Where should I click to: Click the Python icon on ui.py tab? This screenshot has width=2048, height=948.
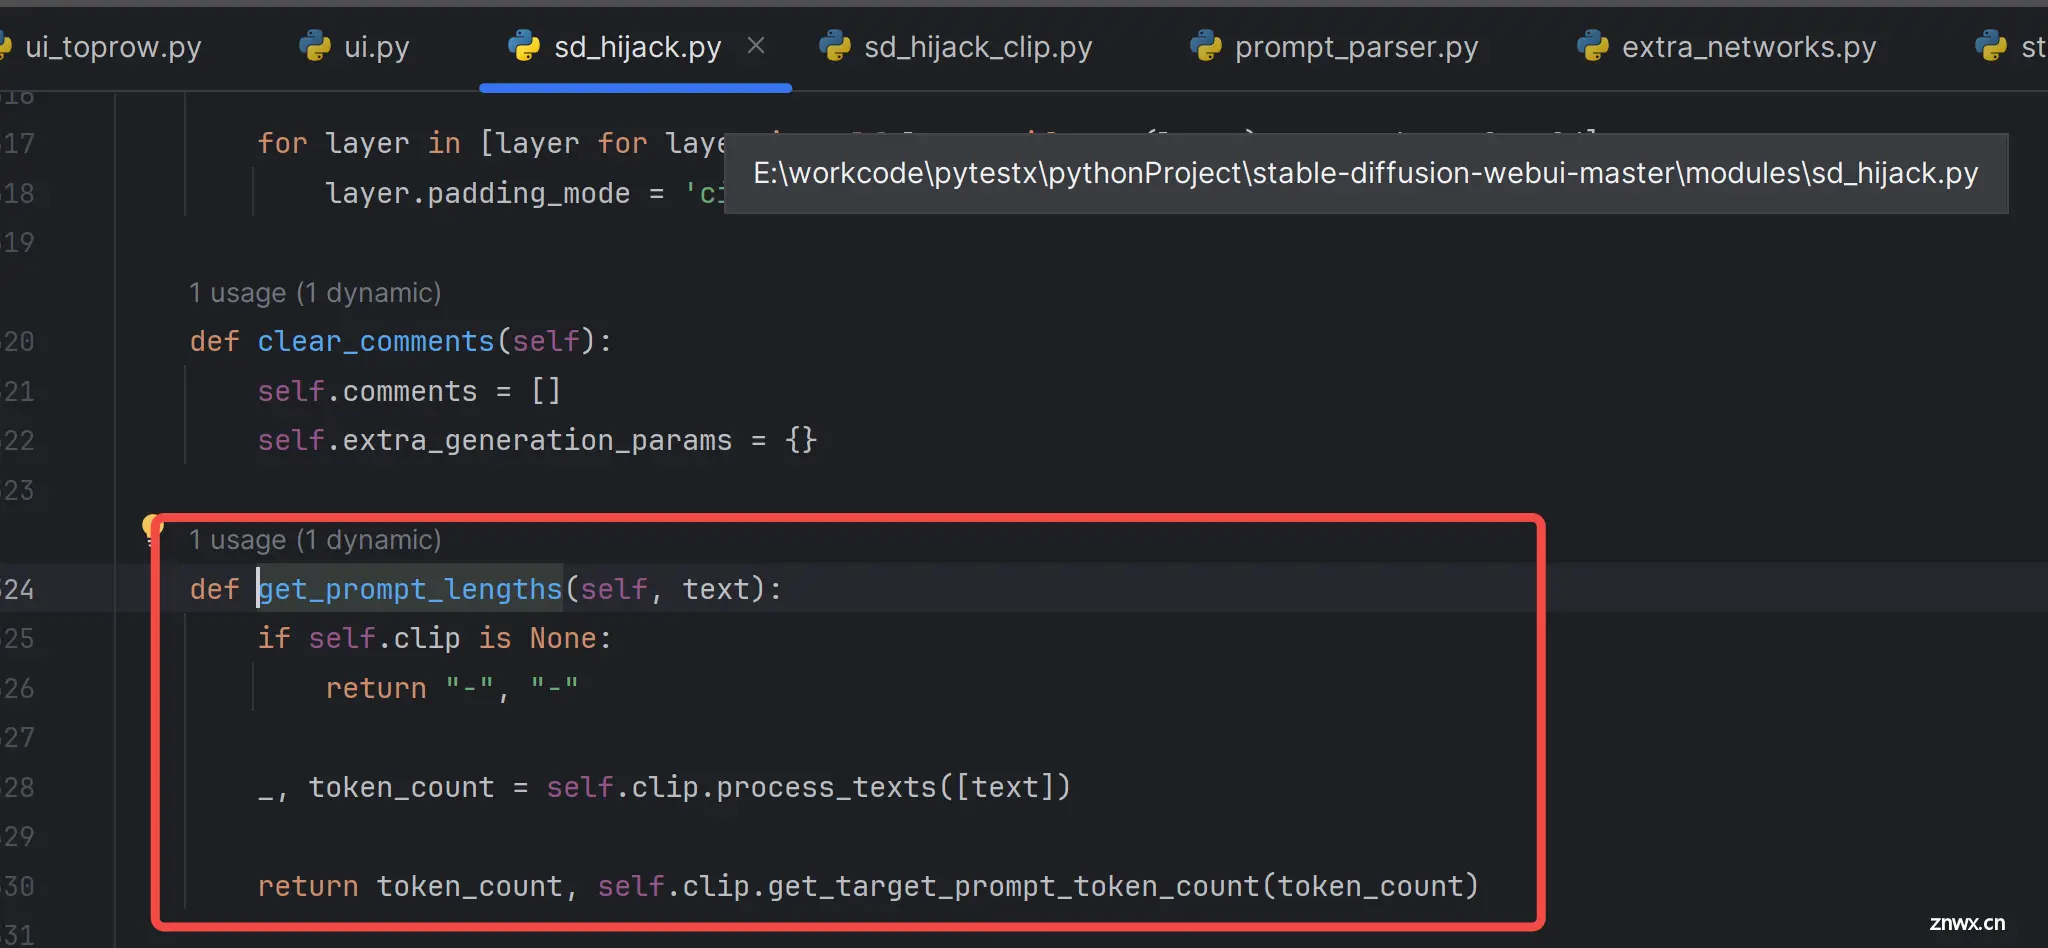tap(315, 46)
